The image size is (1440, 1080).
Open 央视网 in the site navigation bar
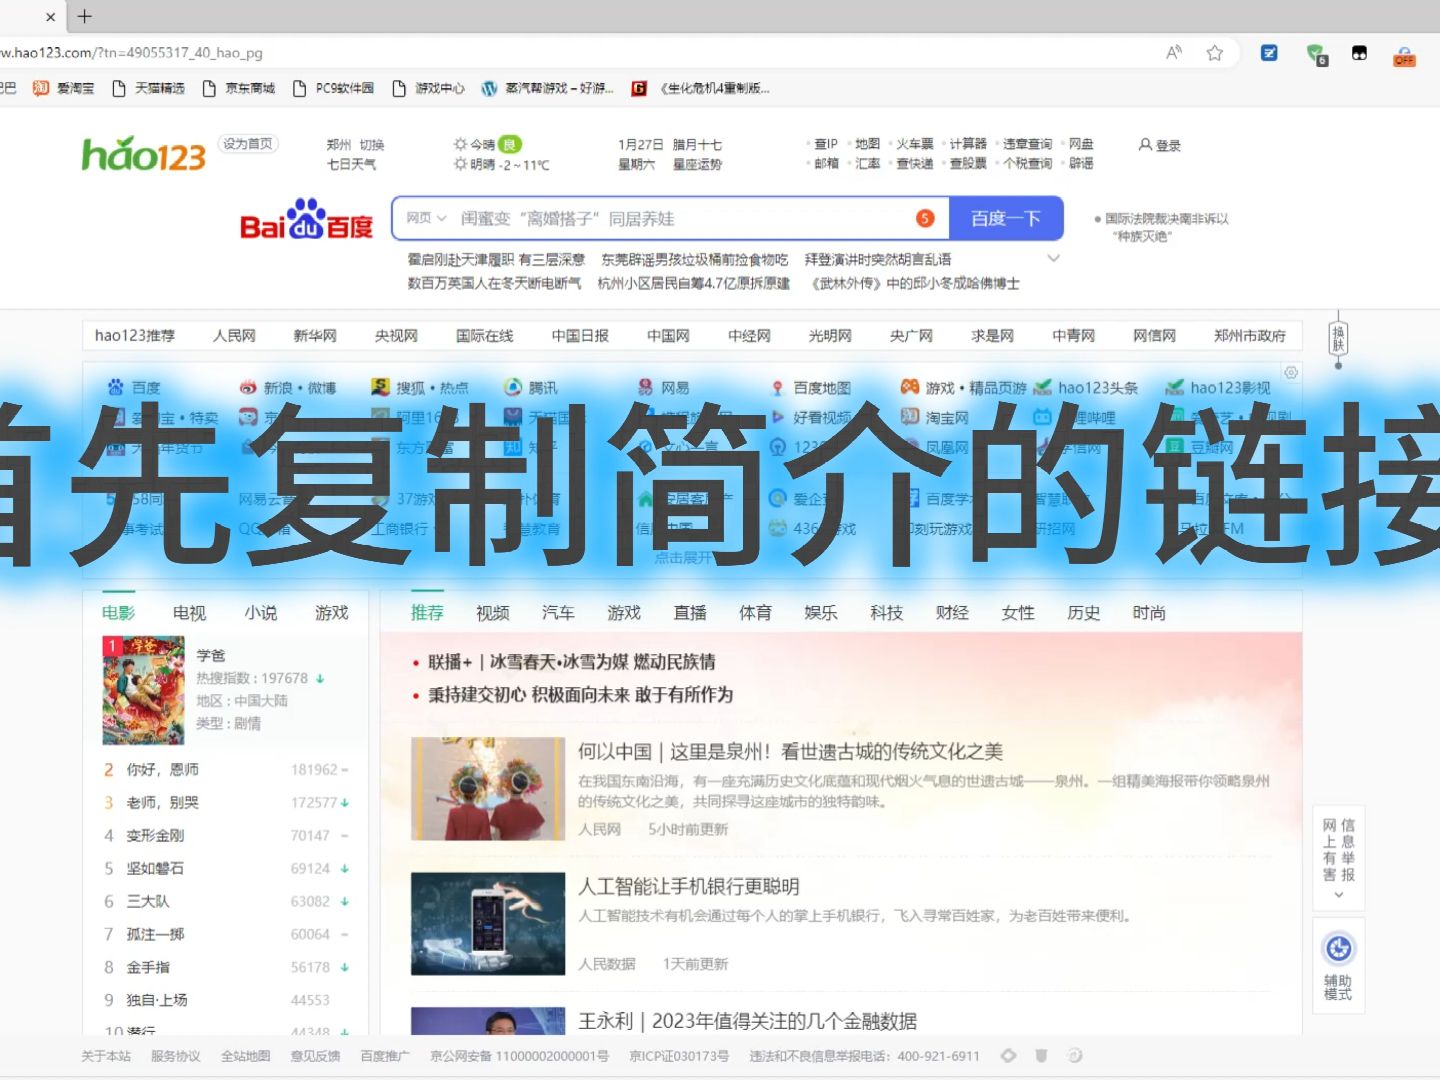pos(396,336)
